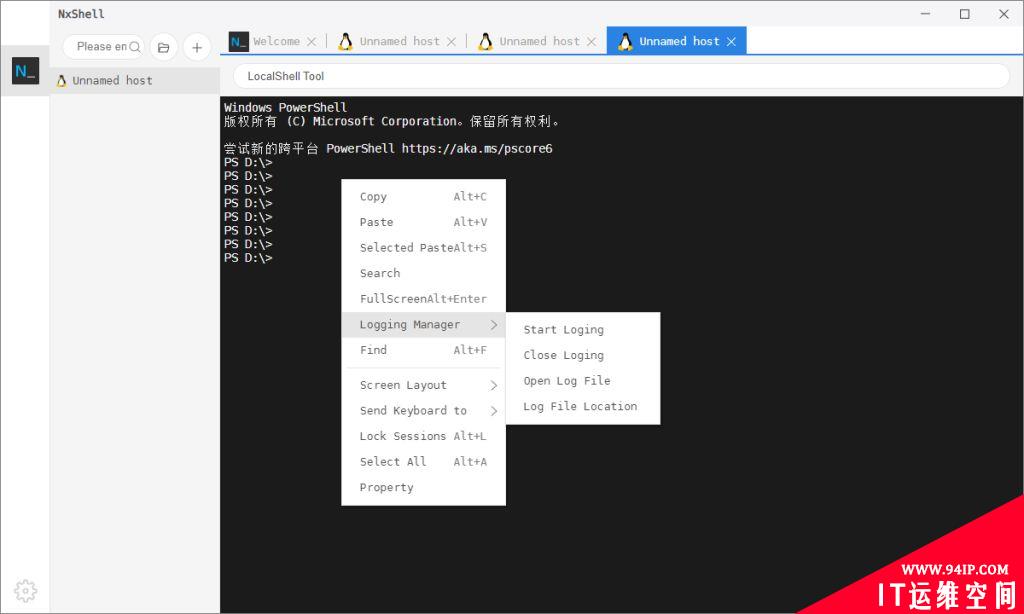
Task: Click the https://aka.ms/pscore6 link text
Action: click(x=477, y=149)
